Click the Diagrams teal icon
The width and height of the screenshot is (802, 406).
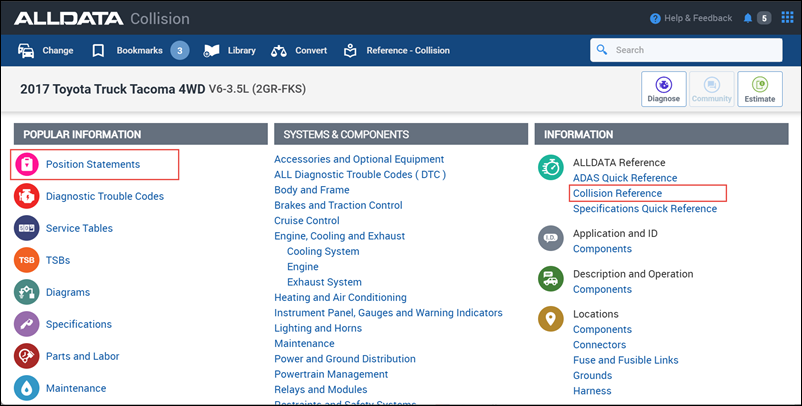click(27, 292)
